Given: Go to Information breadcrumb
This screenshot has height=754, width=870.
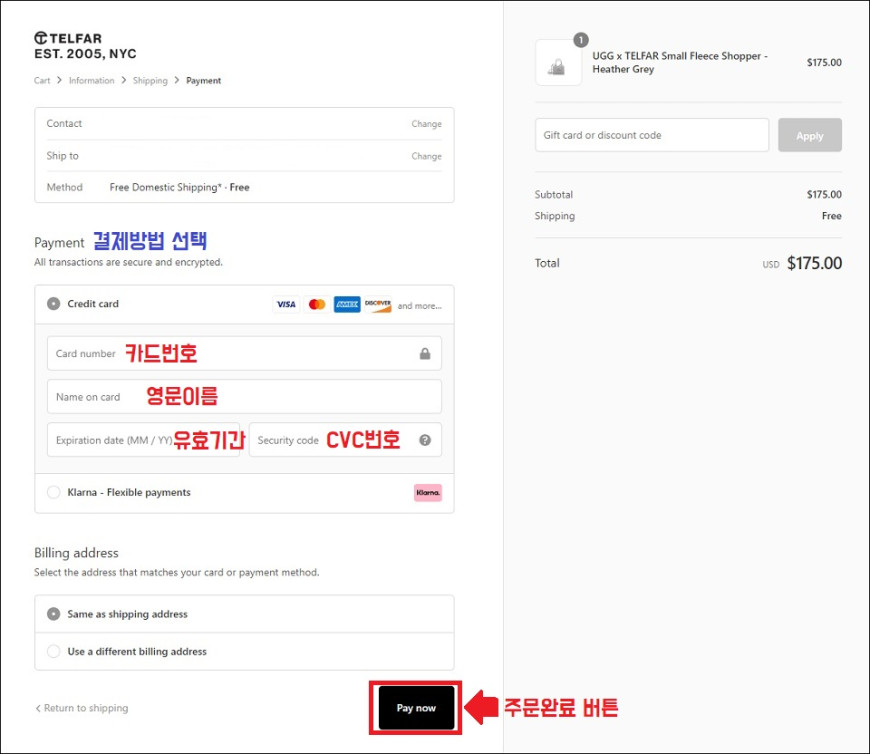Looking at the screenshot, I should (x=92, y=80).
